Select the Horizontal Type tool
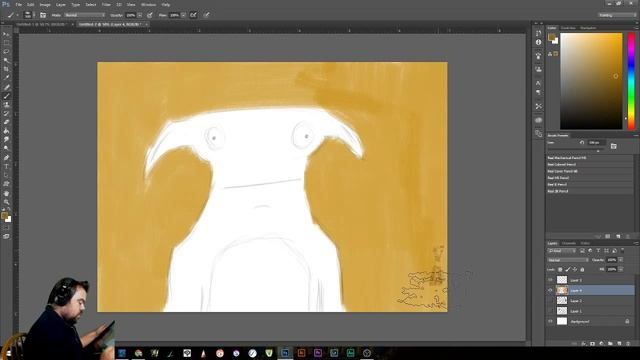 pyautogui.click(x=6, y=167)
